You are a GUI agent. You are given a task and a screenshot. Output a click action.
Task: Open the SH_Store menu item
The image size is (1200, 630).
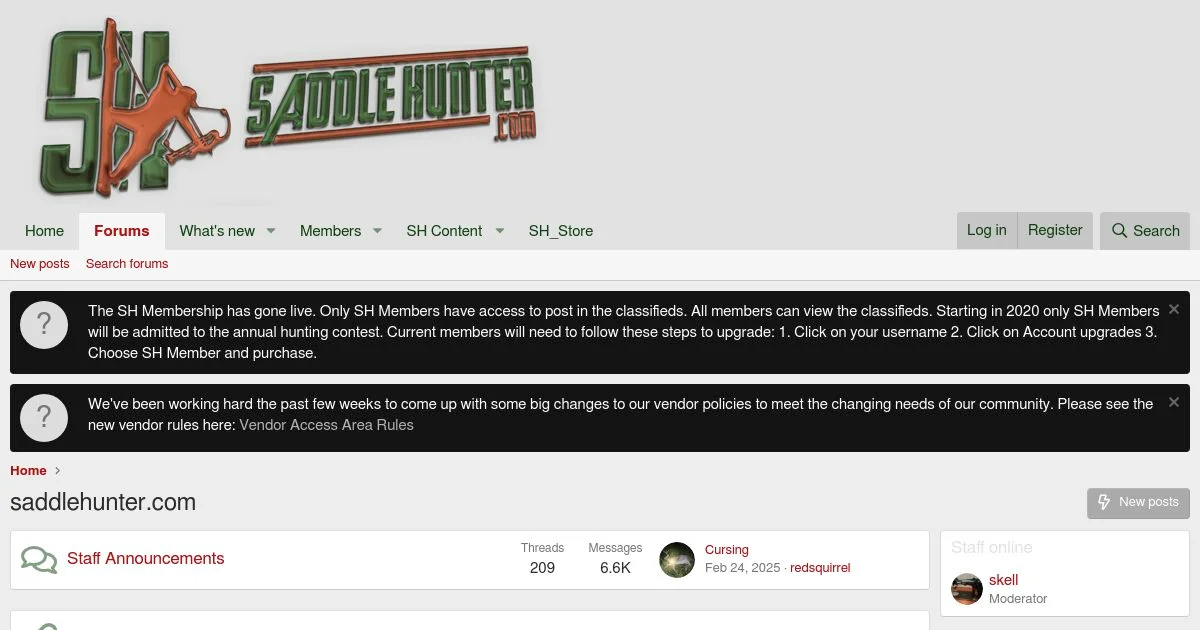tap(561, 231)
